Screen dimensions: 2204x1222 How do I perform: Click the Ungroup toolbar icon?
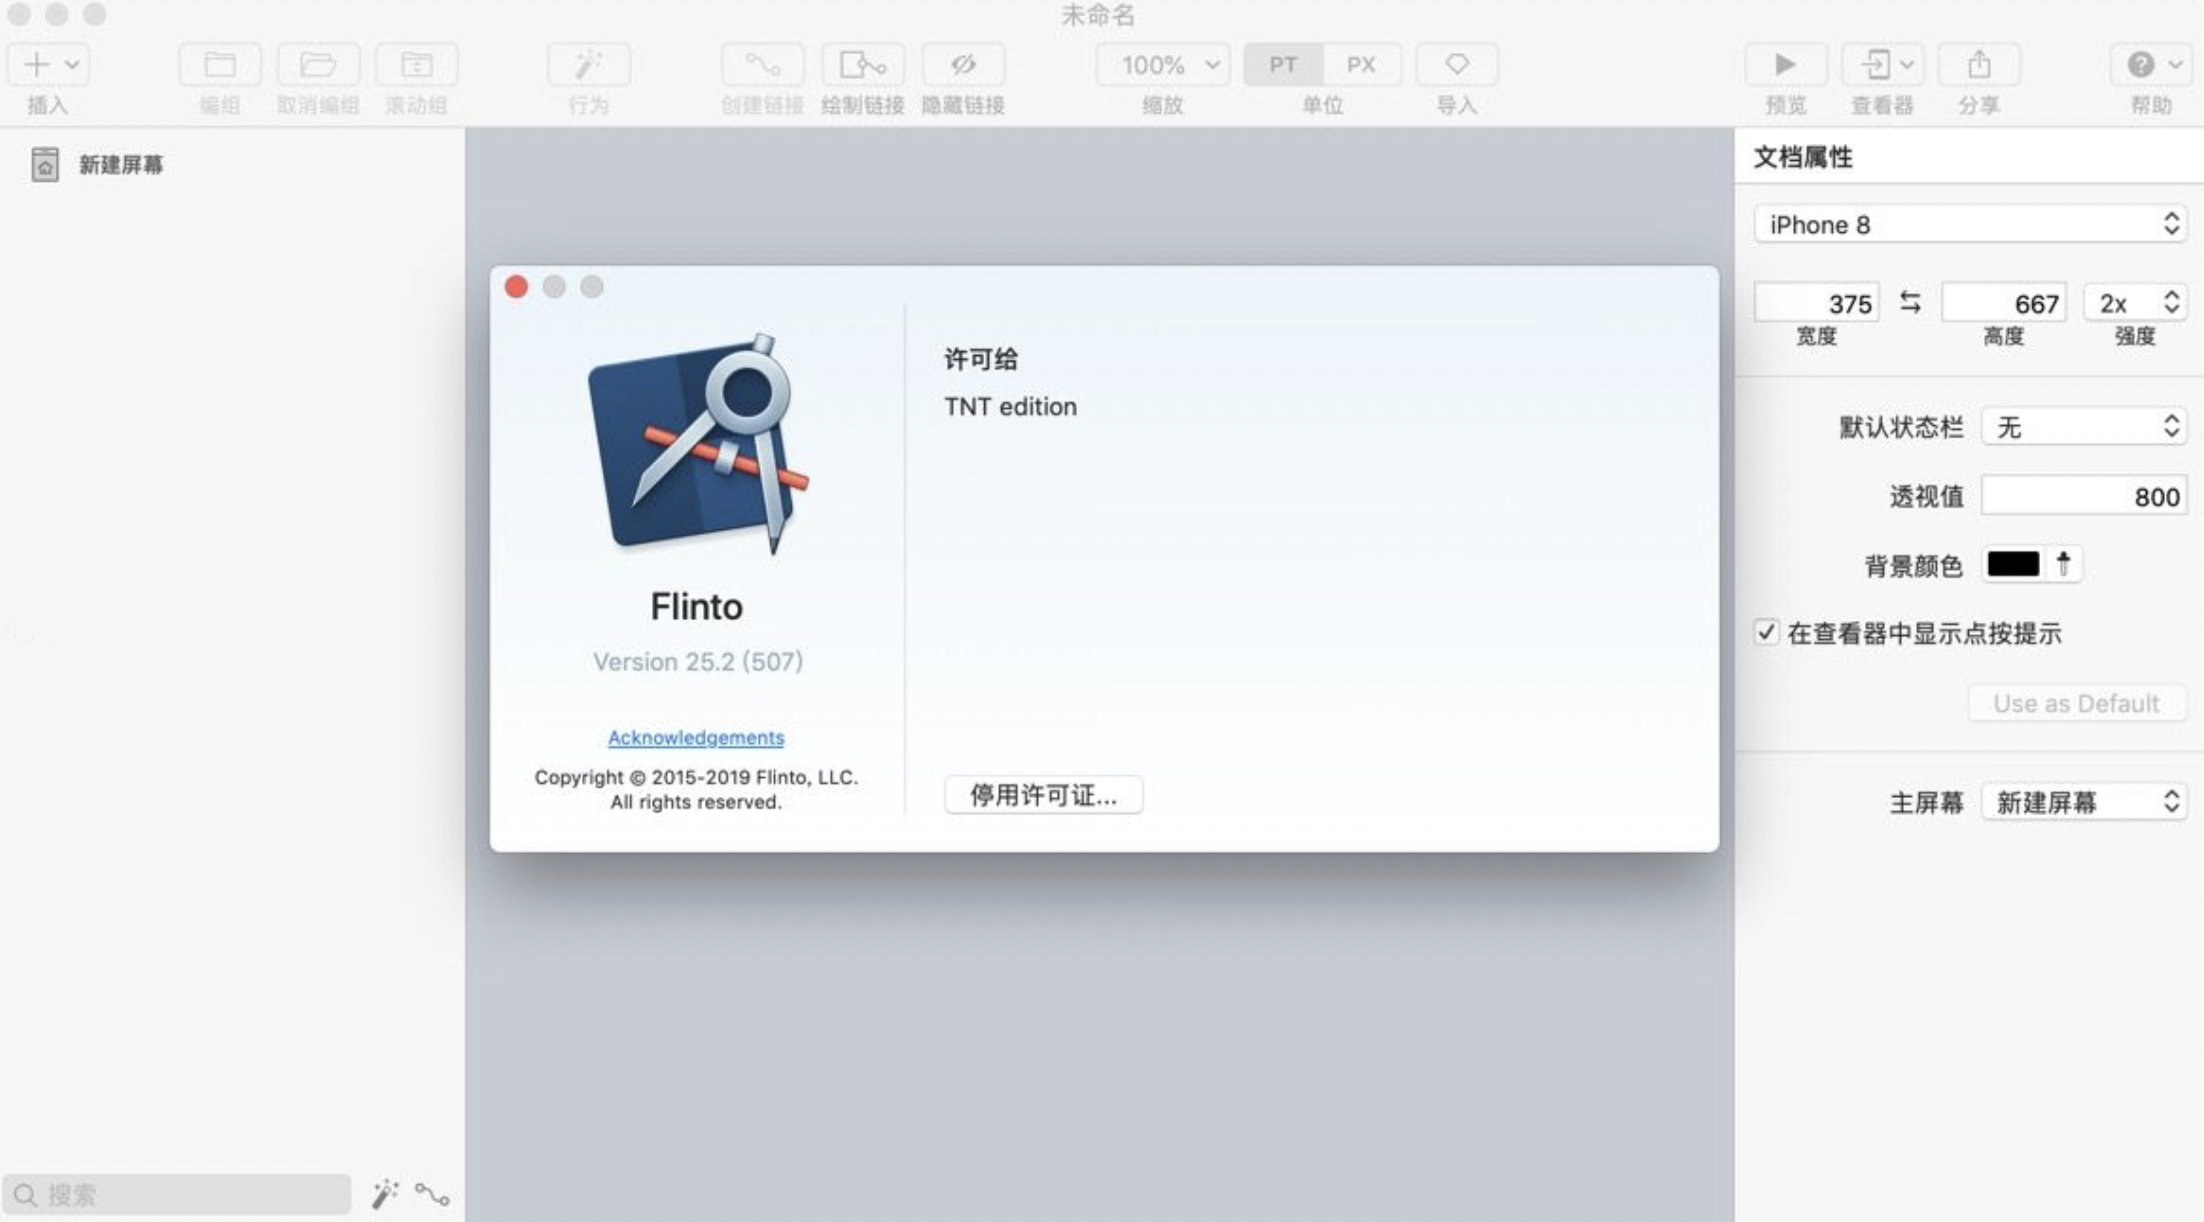[318, 65]
